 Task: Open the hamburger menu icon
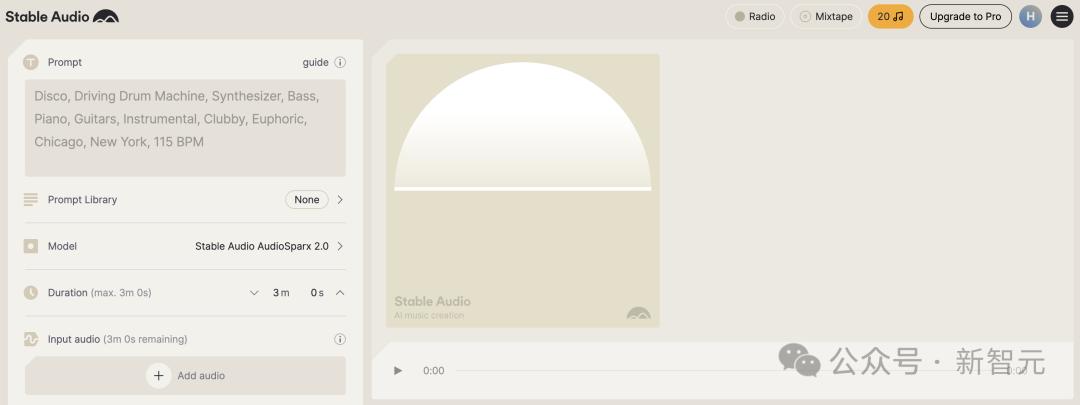pos(1062,17)
